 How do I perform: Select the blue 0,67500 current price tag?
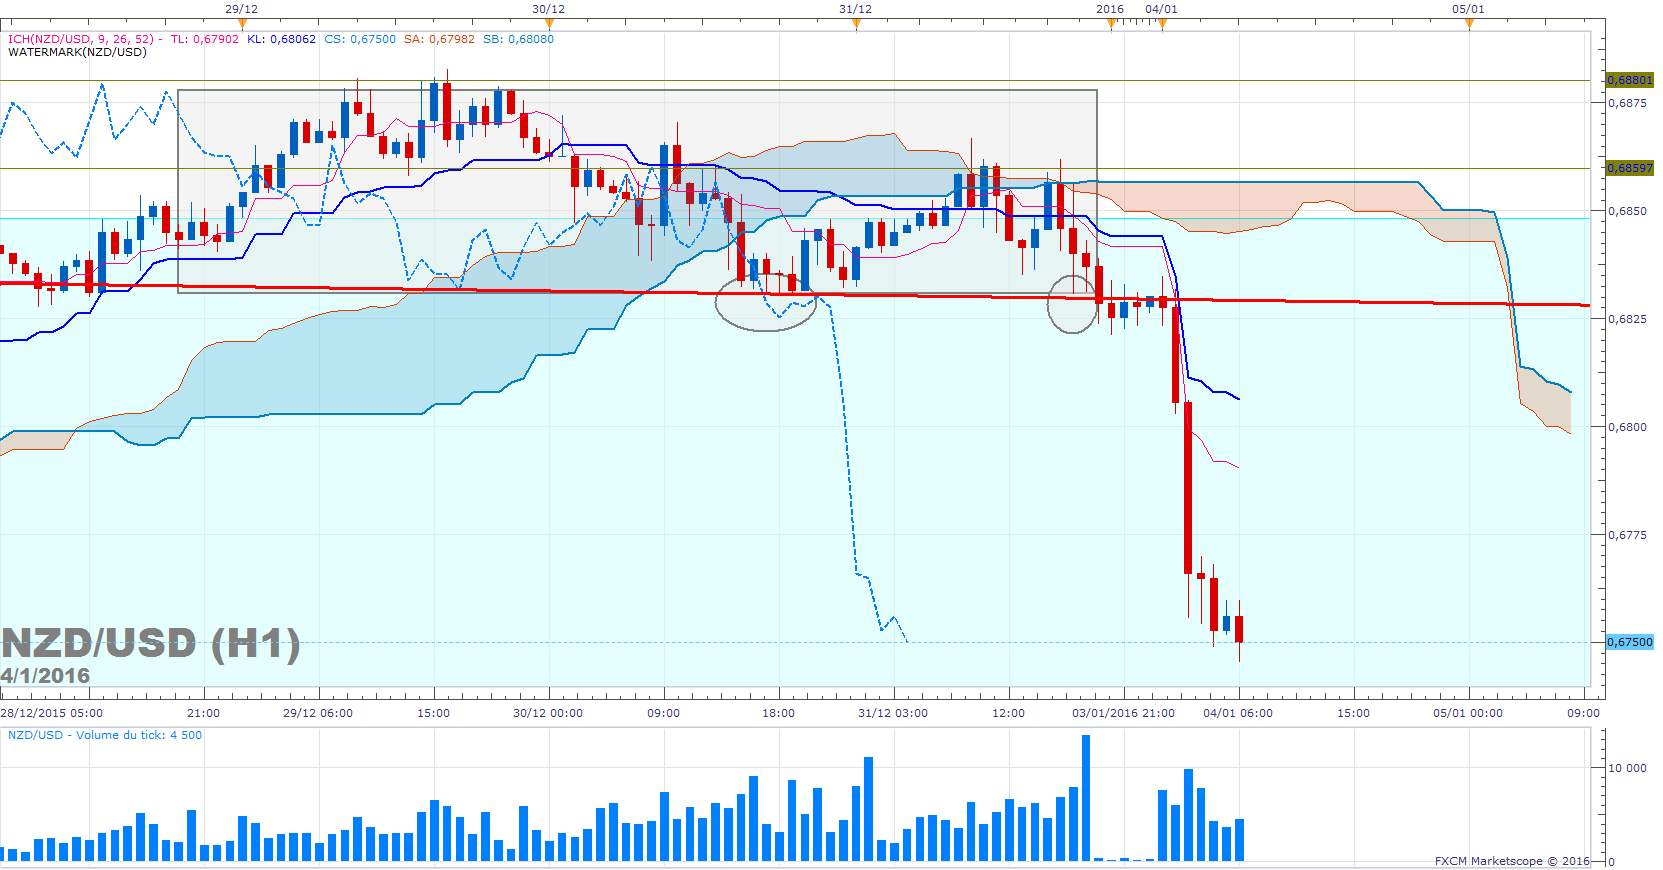pos(1629,642)
